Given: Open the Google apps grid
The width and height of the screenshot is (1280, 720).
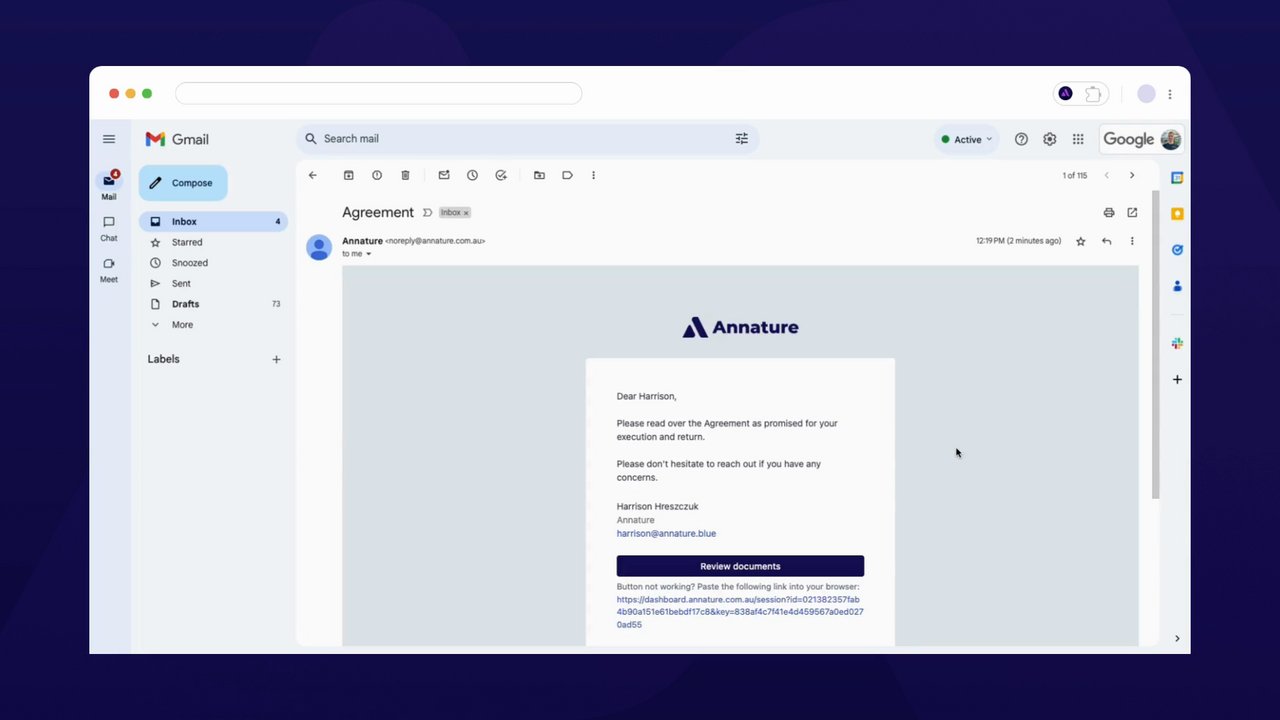Looking at the screenshot, I should pos(1078,139).
